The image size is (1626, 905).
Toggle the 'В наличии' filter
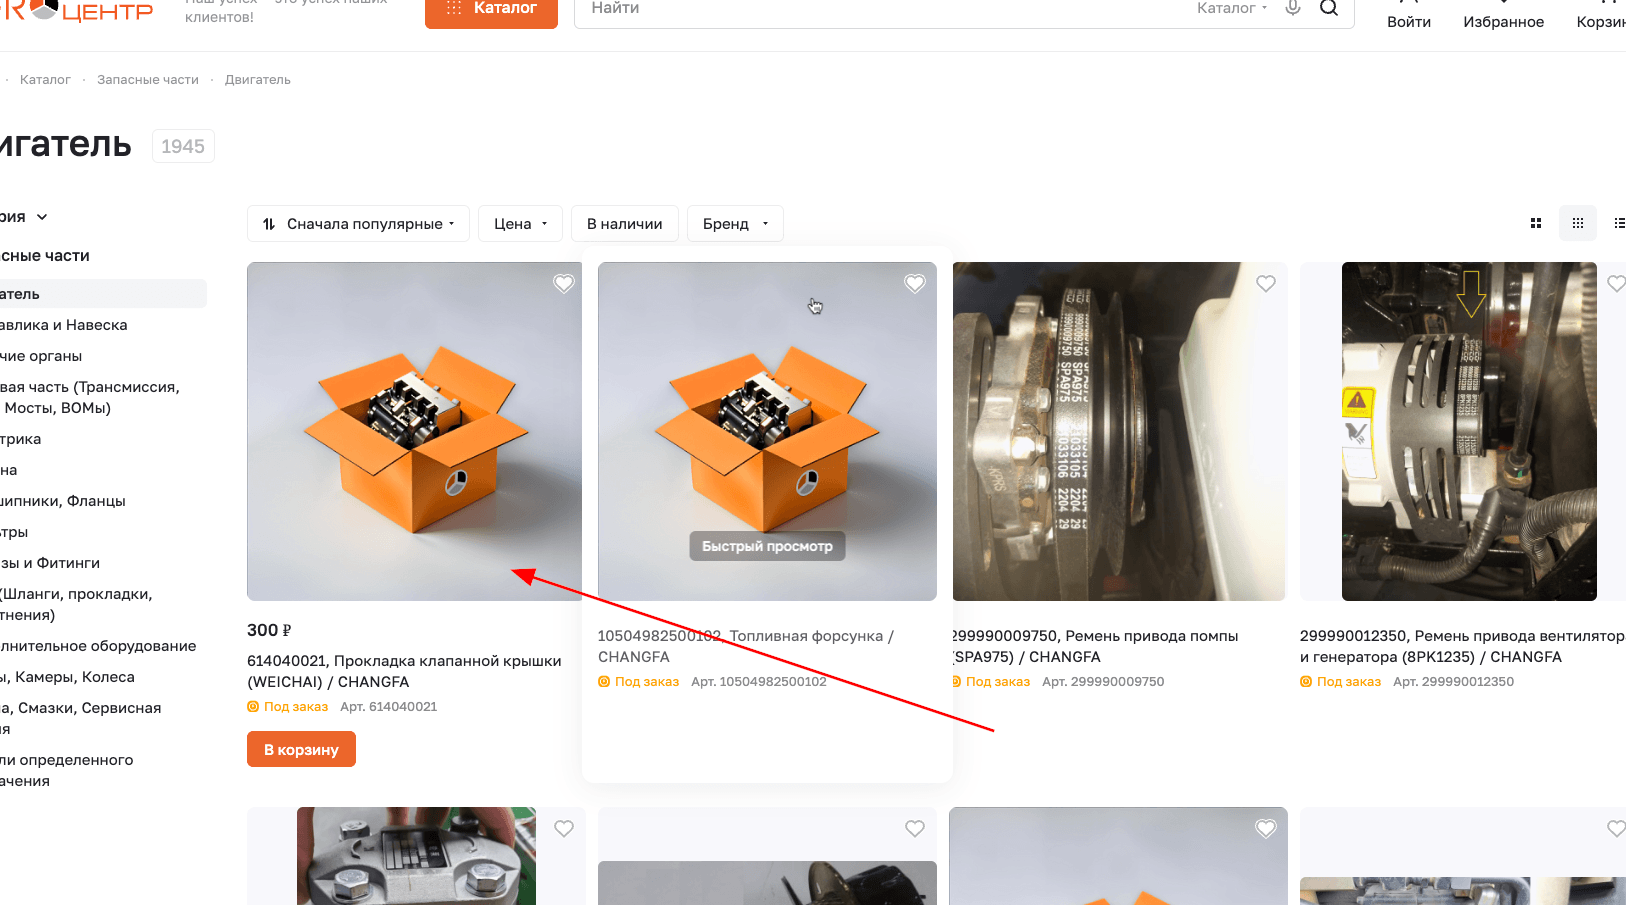tap(625, 224)
